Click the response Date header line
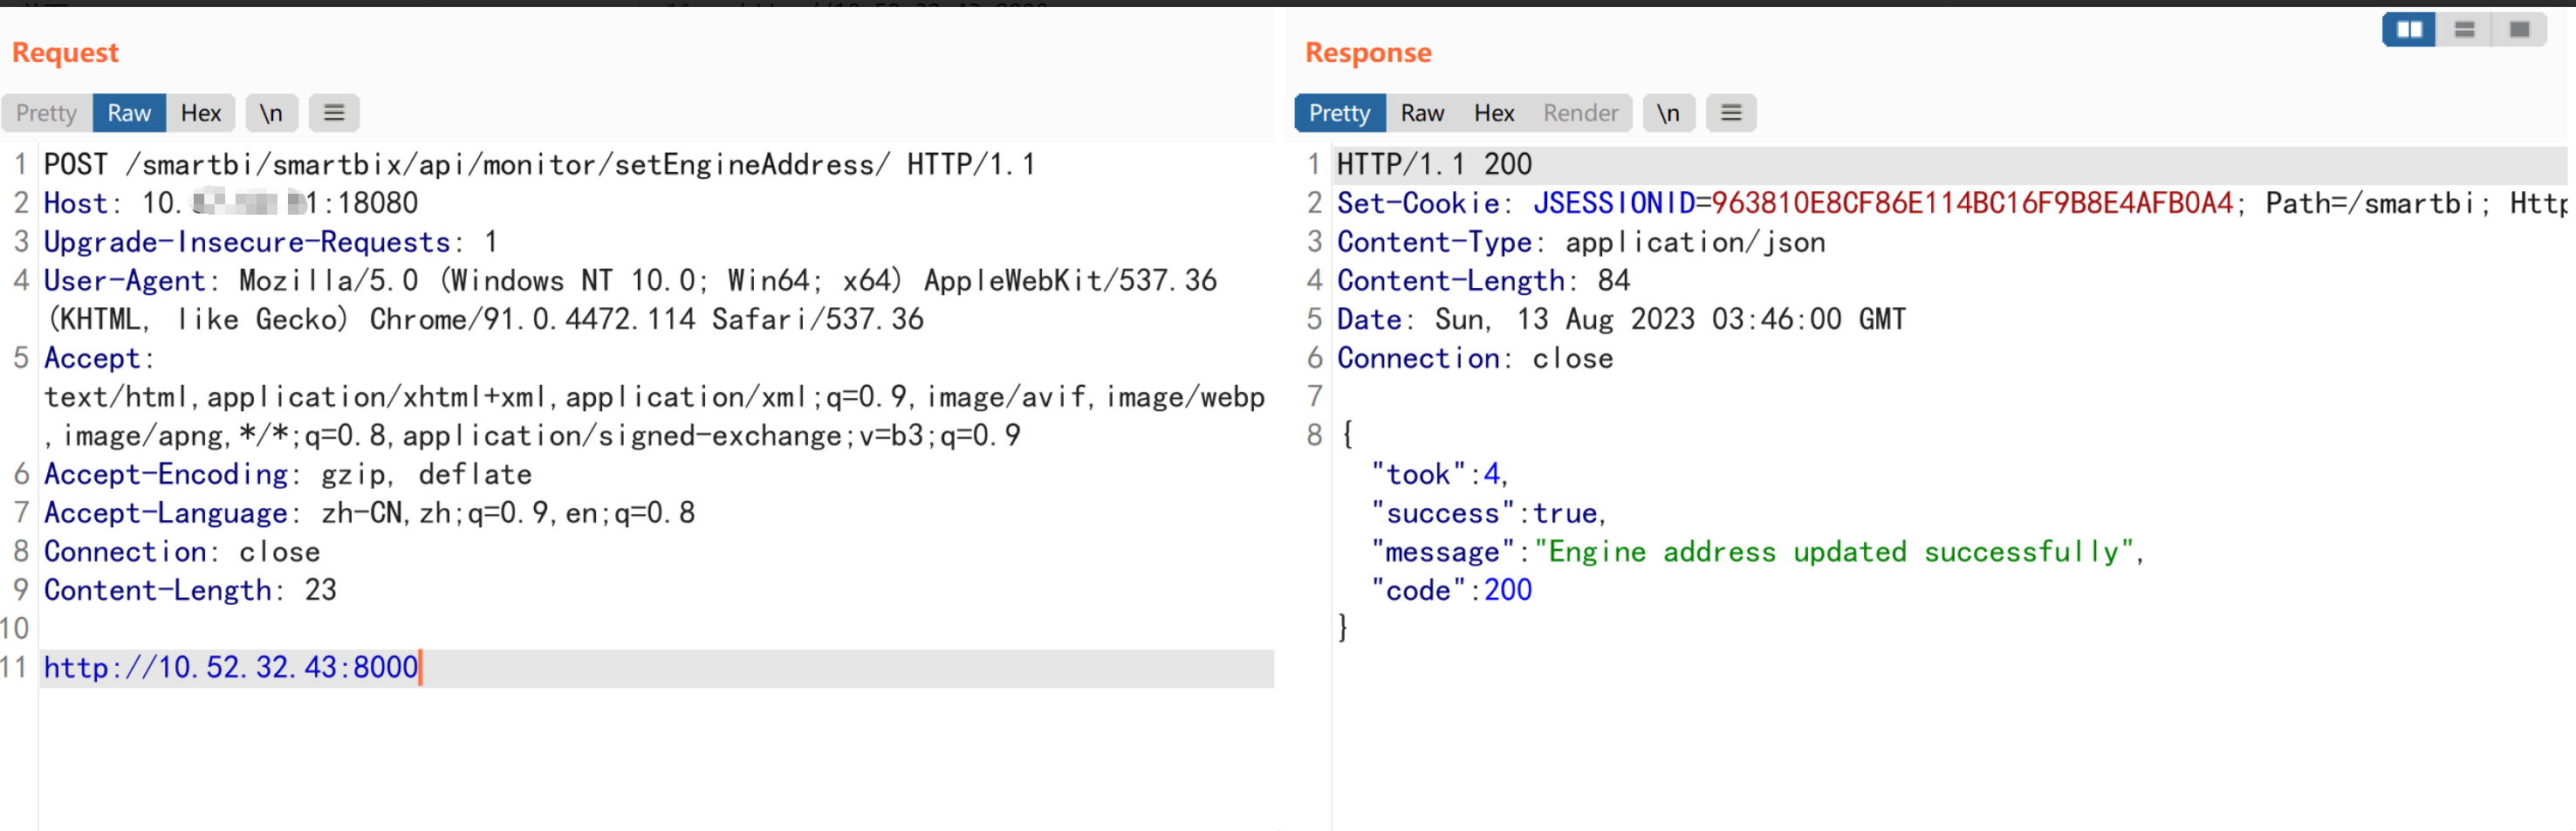The image size is (2576, 831). pos(1622,319)
